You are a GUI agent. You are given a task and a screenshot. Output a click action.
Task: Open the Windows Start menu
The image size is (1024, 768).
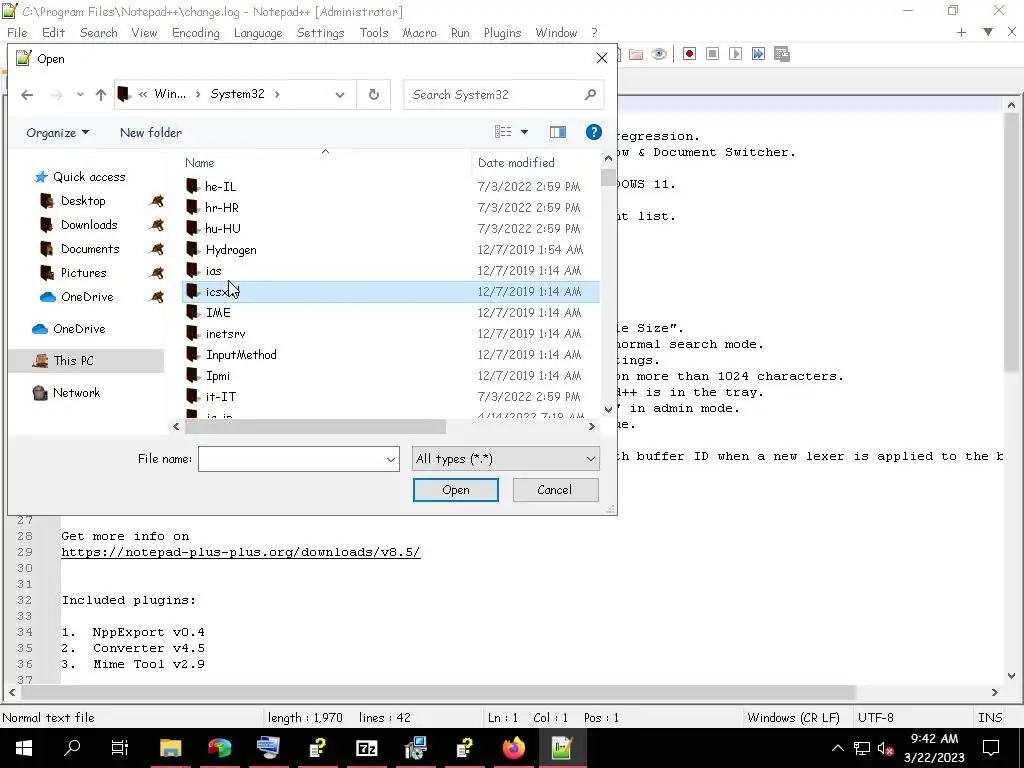[x=24, y=748]
